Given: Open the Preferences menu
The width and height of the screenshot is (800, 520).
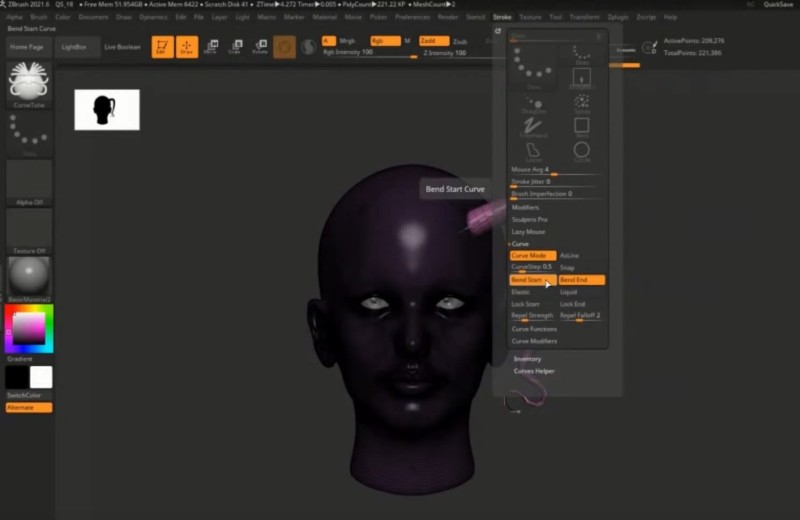Looking at the screenshot, I should coord(412,17).
